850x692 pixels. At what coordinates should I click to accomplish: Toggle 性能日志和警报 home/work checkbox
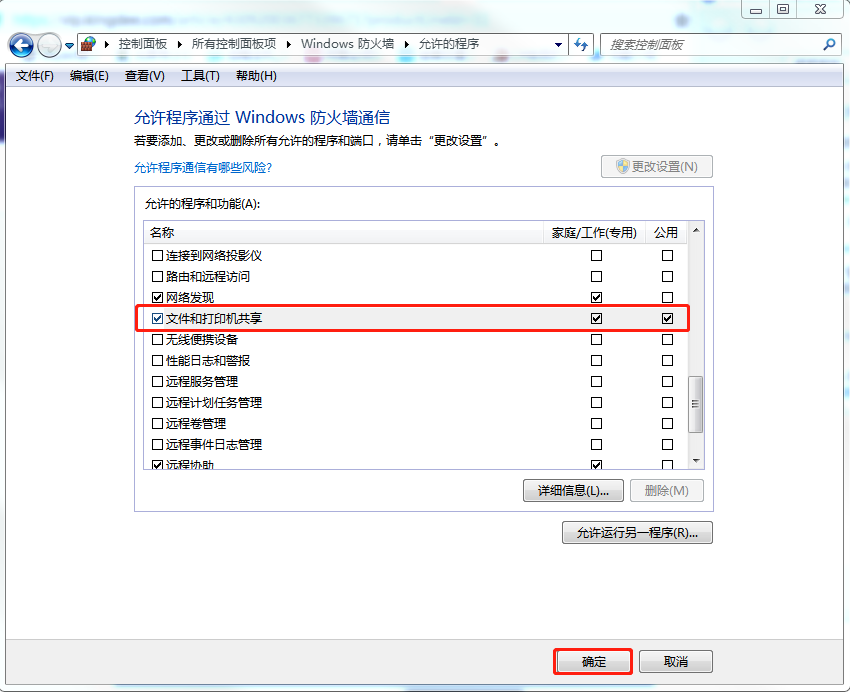click(x=596, y=360)
